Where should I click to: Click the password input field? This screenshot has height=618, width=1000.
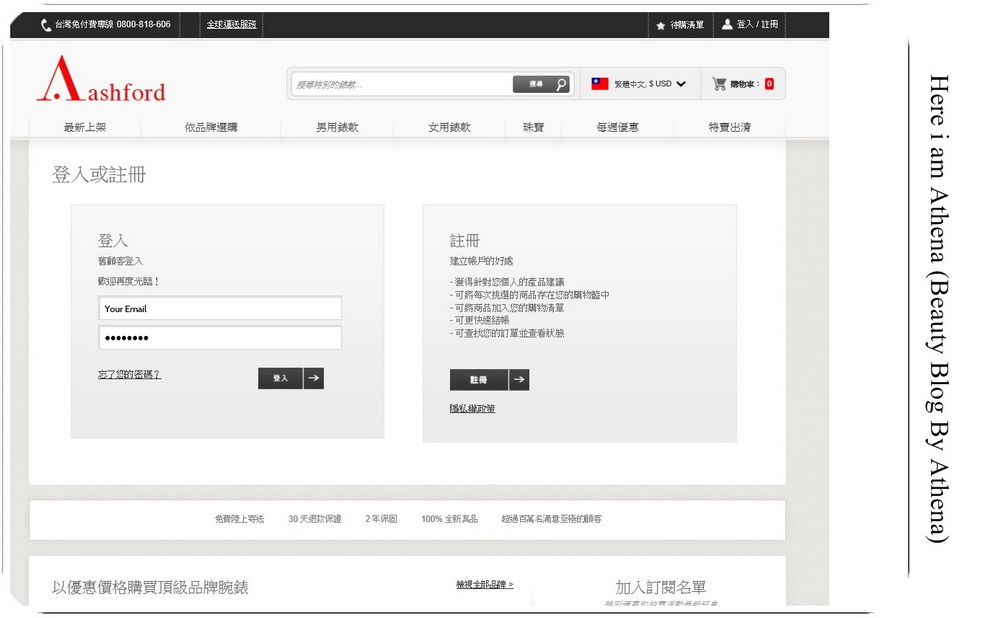click(x=220, y=337)
